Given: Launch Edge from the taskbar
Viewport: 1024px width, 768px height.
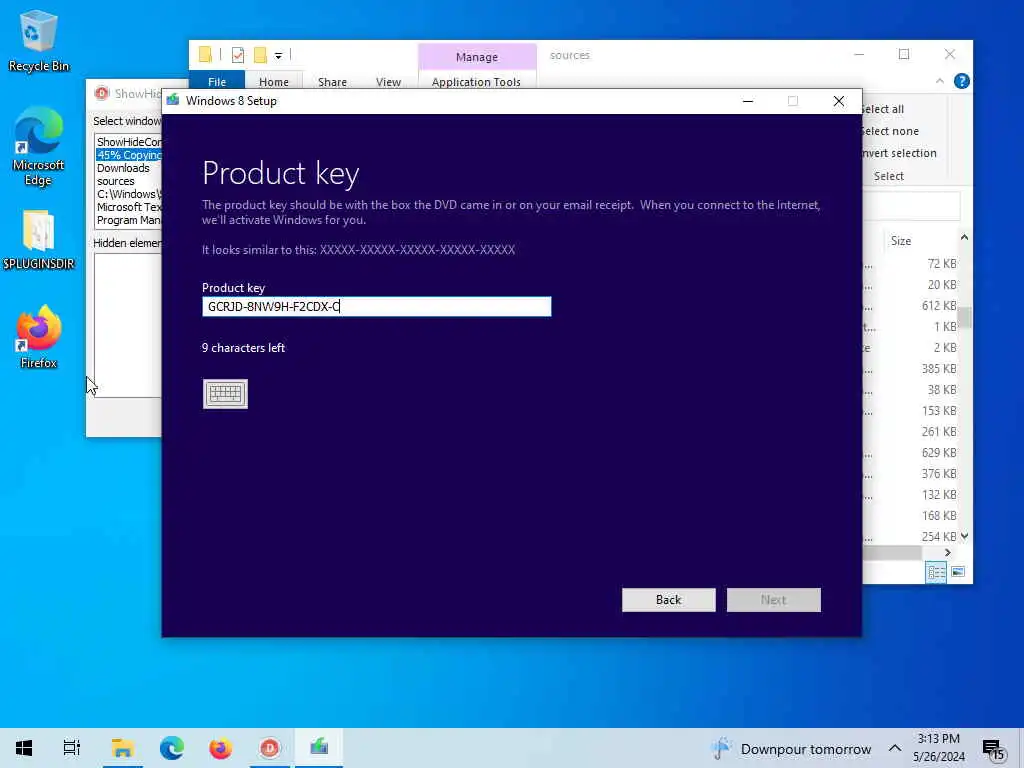Looking at the screenshot, I should 172,748.
